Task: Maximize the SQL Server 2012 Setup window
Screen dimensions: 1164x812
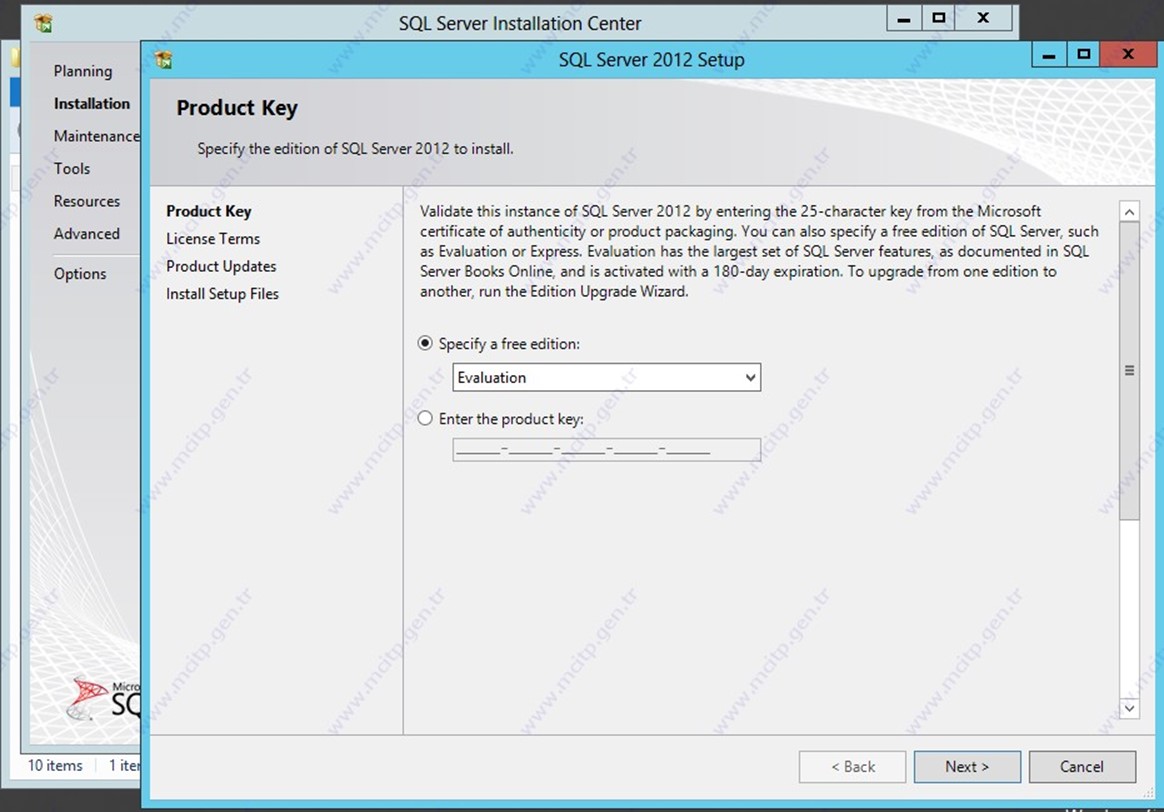Action: click(x=1083, y=55)
